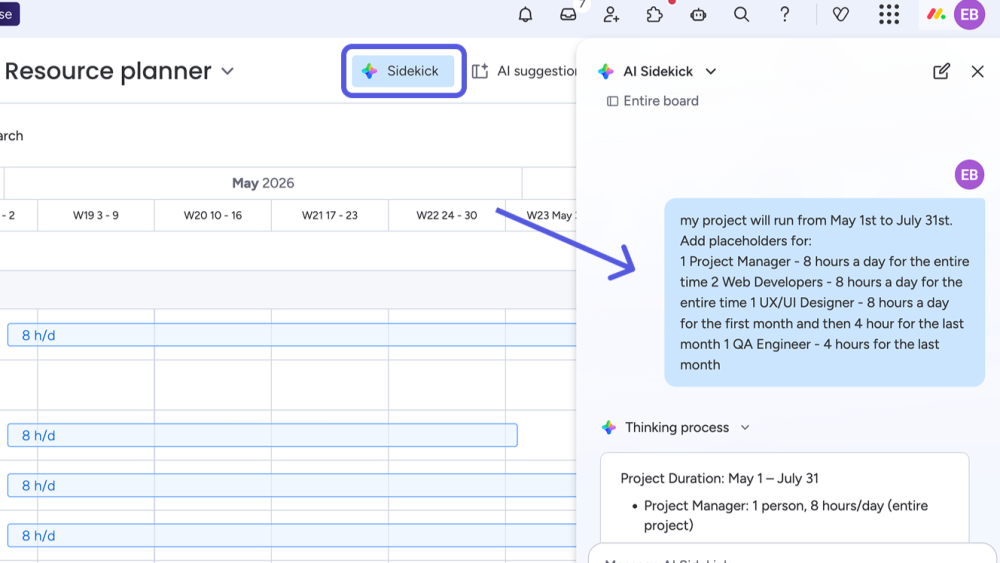Viewport: 1000px width, 563px height.
Task: Open the AI Sidekick mode dropdown
Action: tap(711, 71)
